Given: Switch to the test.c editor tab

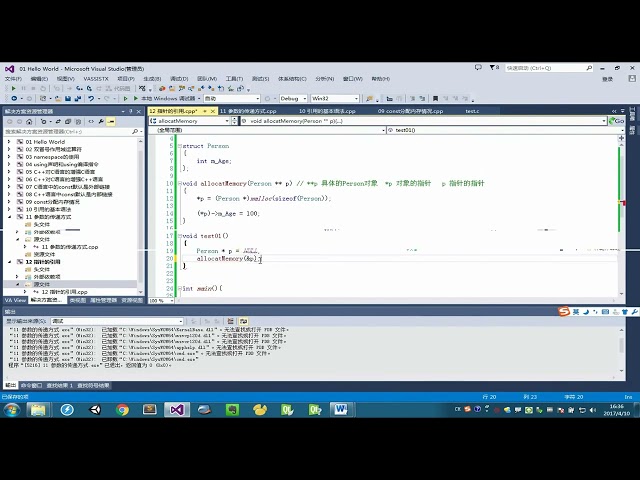Looking at the screenshot, I should point(472,111).
